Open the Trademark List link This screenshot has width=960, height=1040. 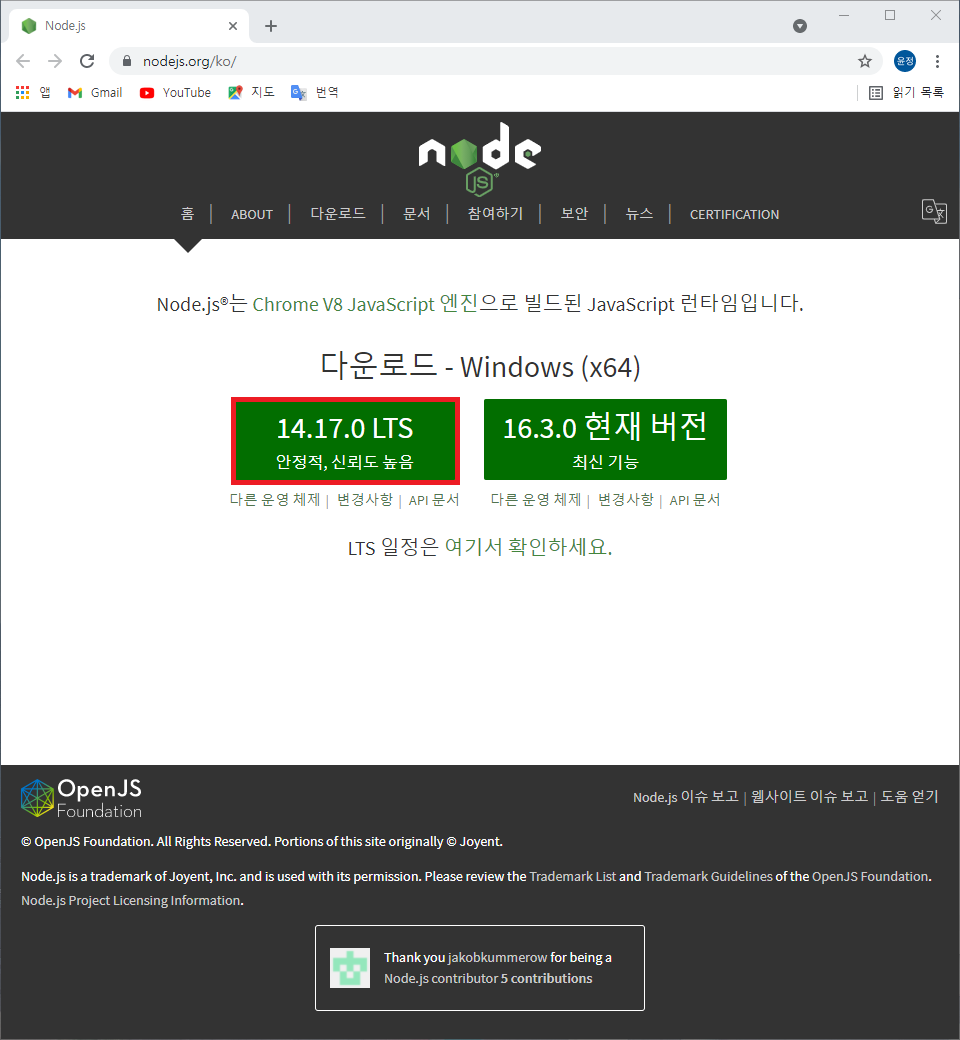click(573, 876)
